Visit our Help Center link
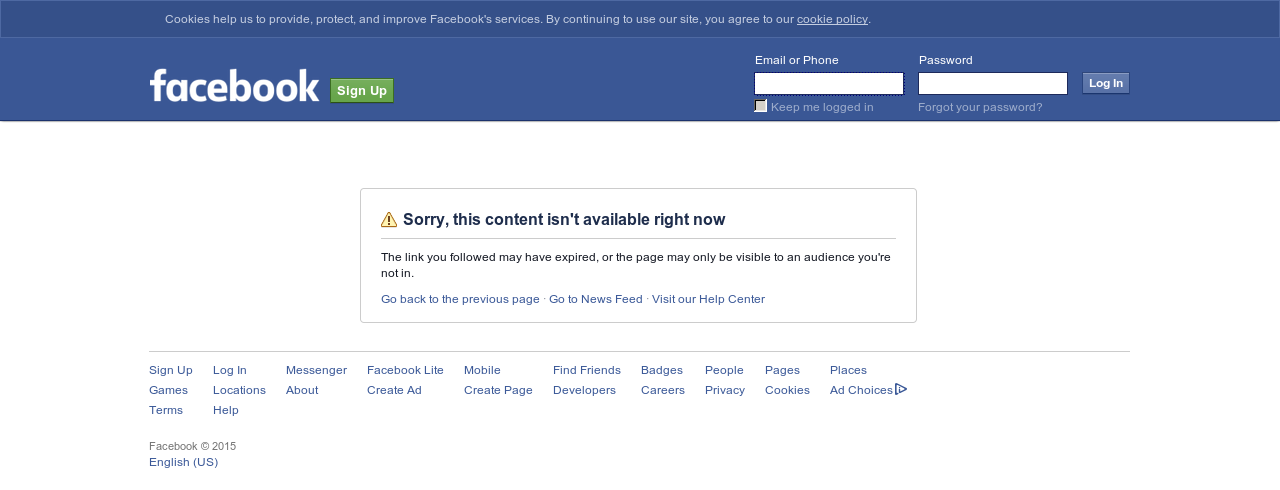This screenshot has width=1280, height=490. [x=708, y=299]
